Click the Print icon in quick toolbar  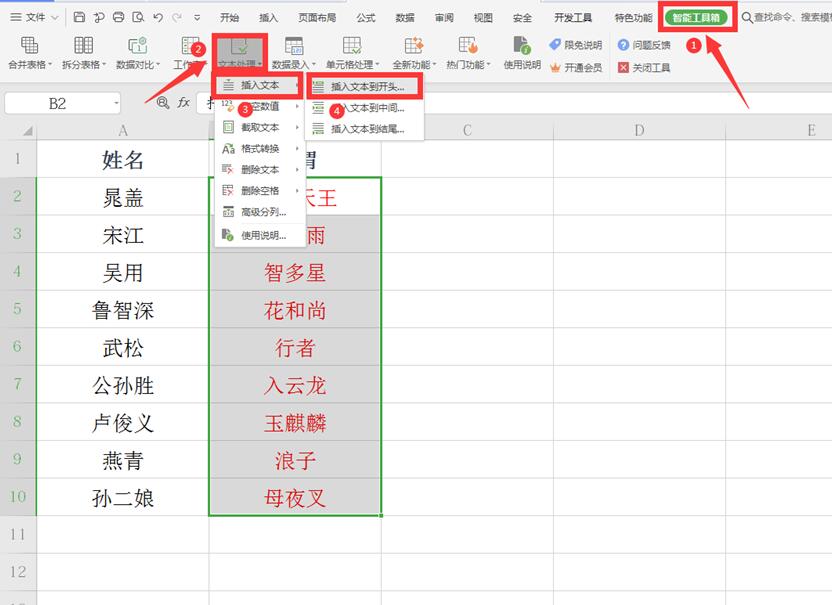(118, 17)
